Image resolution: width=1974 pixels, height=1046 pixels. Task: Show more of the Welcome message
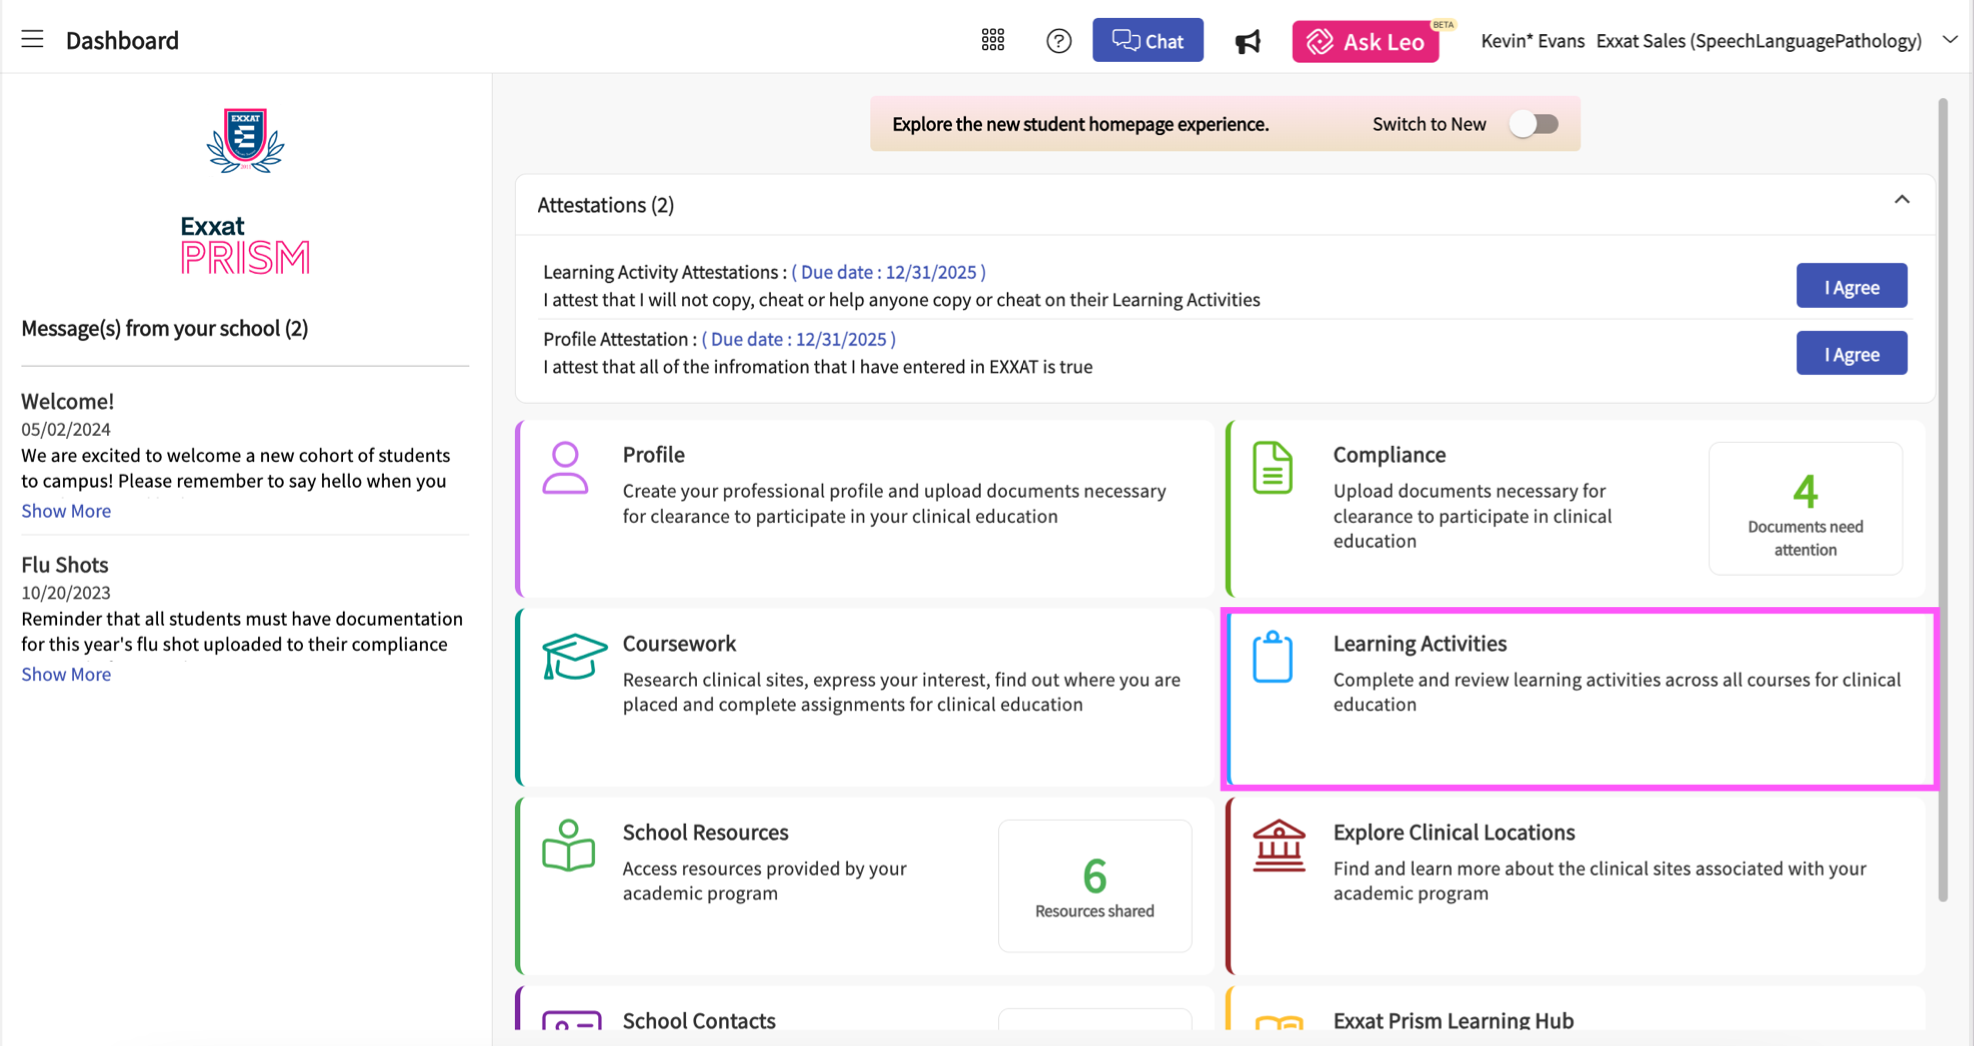pos(66,511)
